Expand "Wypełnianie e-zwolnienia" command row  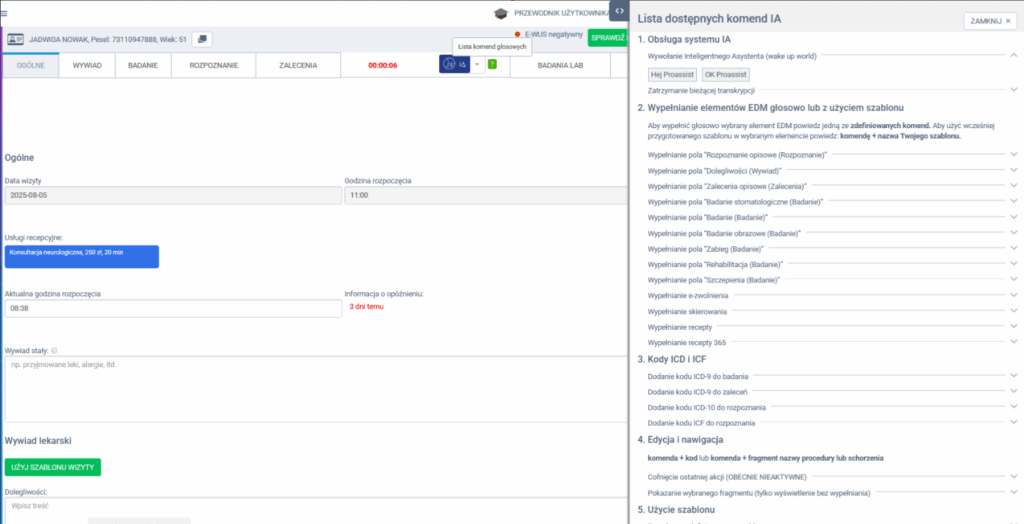(1013, 295)
